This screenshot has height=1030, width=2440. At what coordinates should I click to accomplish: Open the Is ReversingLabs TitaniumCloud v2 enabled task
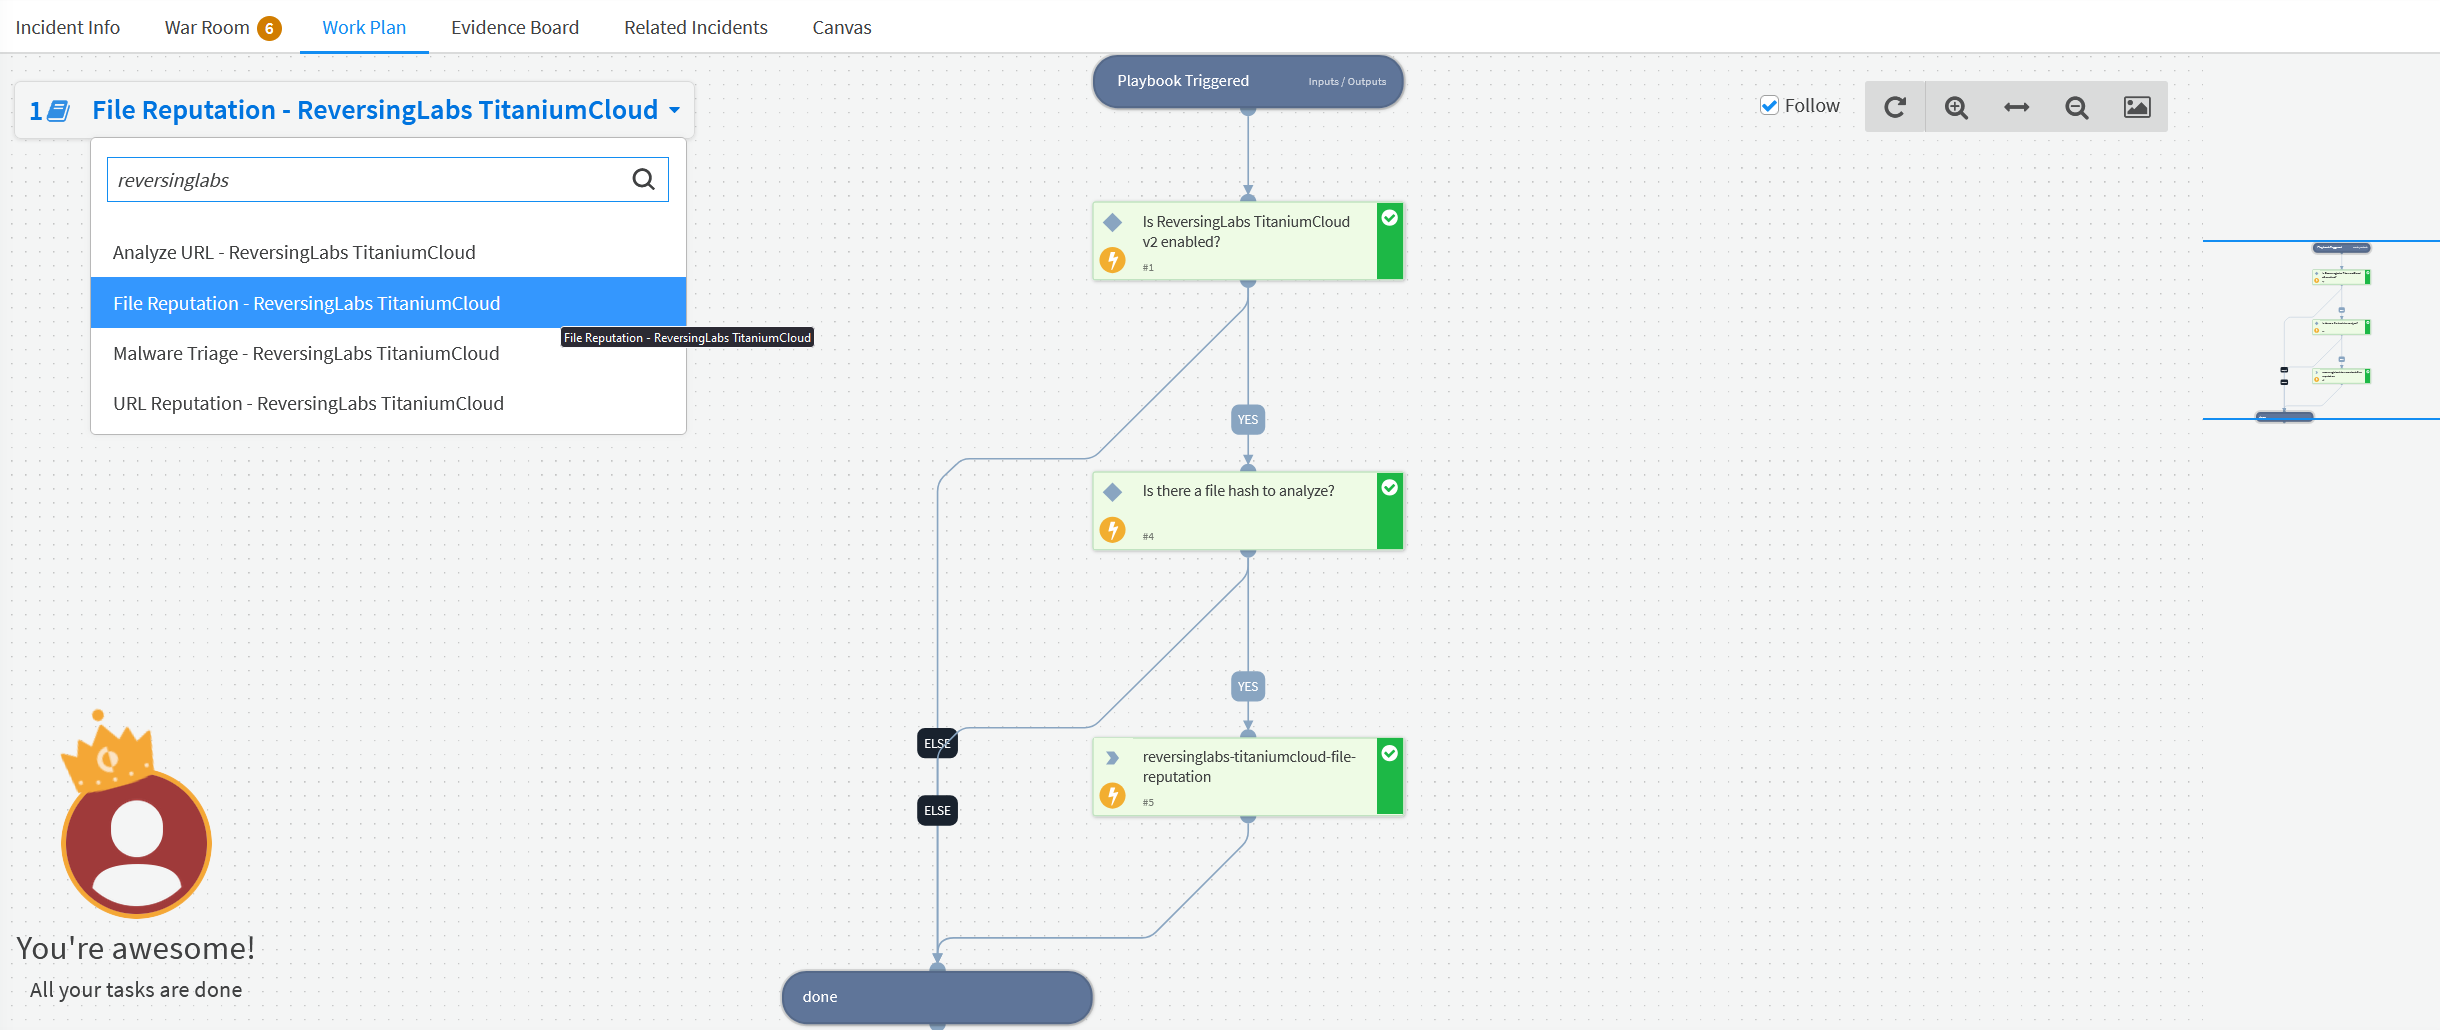1248,241
